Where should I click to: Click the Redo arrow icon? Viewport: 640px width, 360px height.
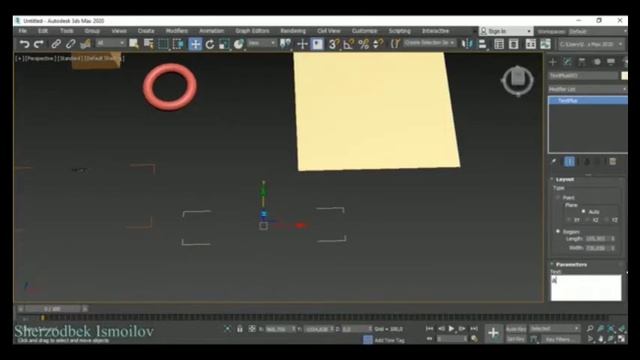39,44
